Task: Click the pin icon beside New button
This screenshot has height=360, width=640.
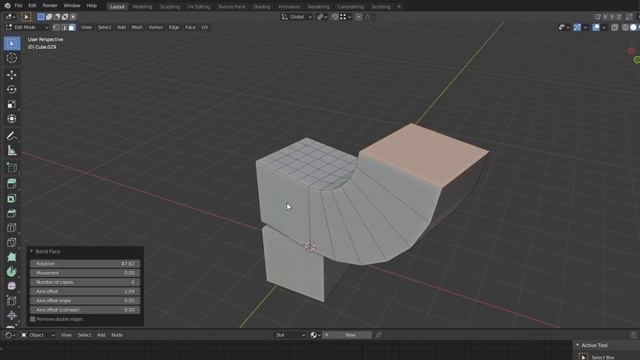Action: pos(379,335)
